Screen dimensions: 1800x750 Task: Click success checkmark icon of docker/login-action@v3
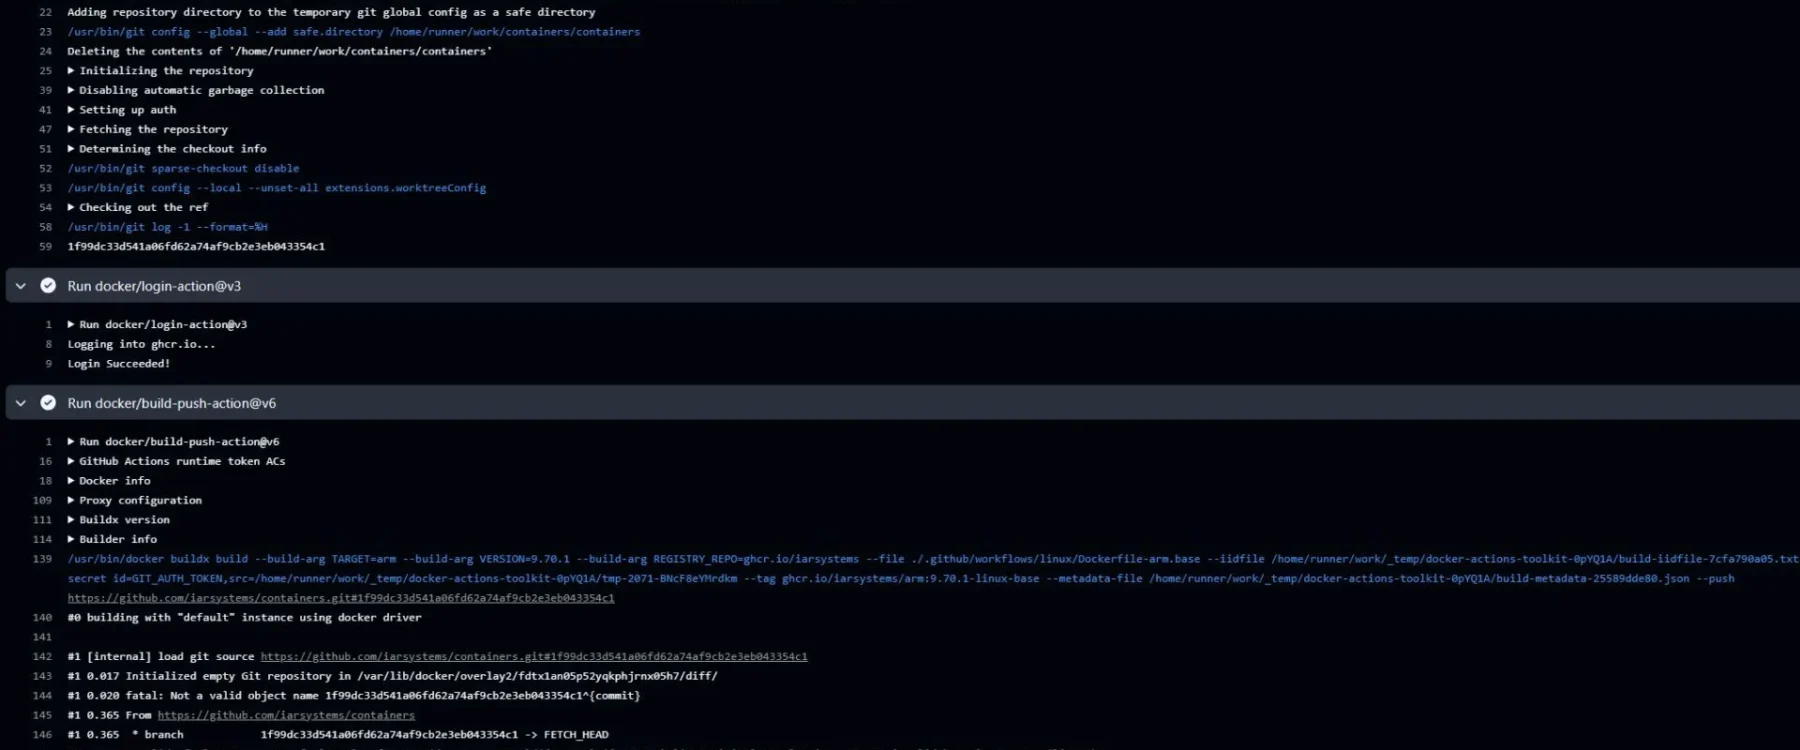coord(47,286)
